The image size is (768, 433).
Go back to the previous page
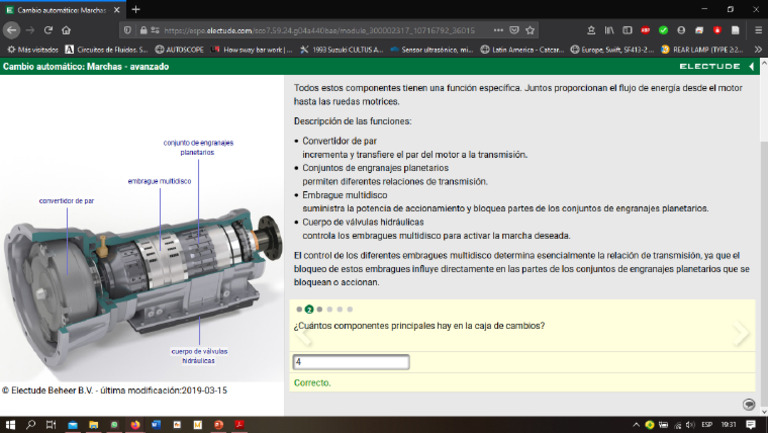[12, 30]
